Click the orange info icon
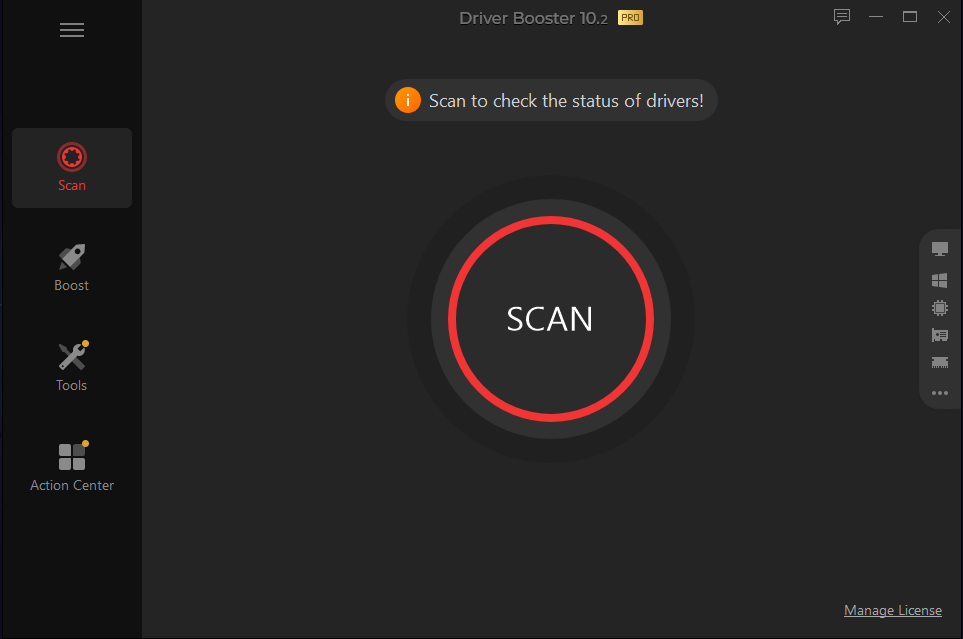 [408, 100]
